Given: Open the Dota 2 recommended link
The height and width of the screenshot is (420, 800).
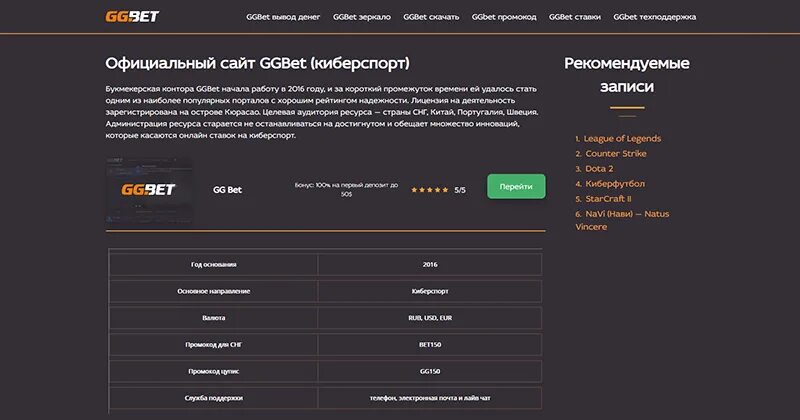Looking at the screenshot, I should pyautogui.click(x=599, y=168).
